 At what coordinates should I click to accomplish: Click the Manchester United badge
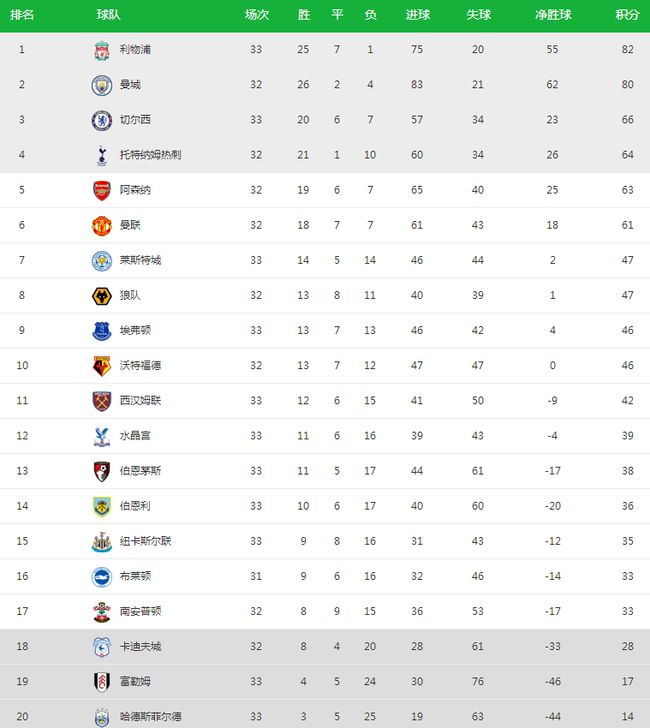102,226
